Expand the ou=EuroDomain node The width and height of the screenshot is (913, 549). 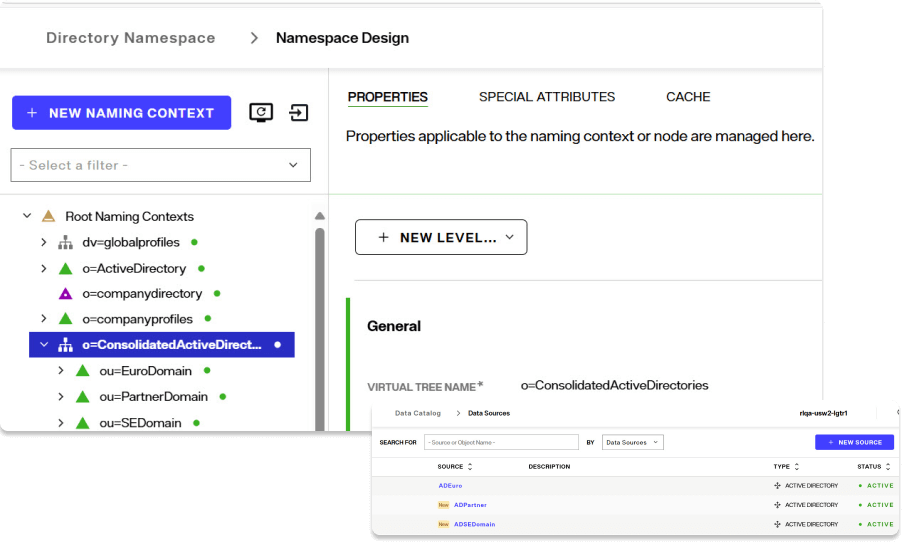tap(61, 370)
